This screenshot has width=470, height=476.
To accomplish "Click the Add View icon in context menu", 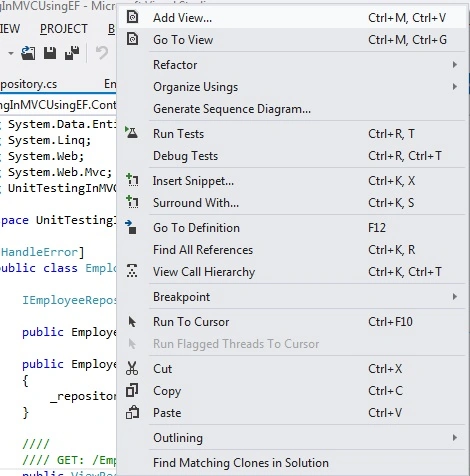I will tap(133, 17).
